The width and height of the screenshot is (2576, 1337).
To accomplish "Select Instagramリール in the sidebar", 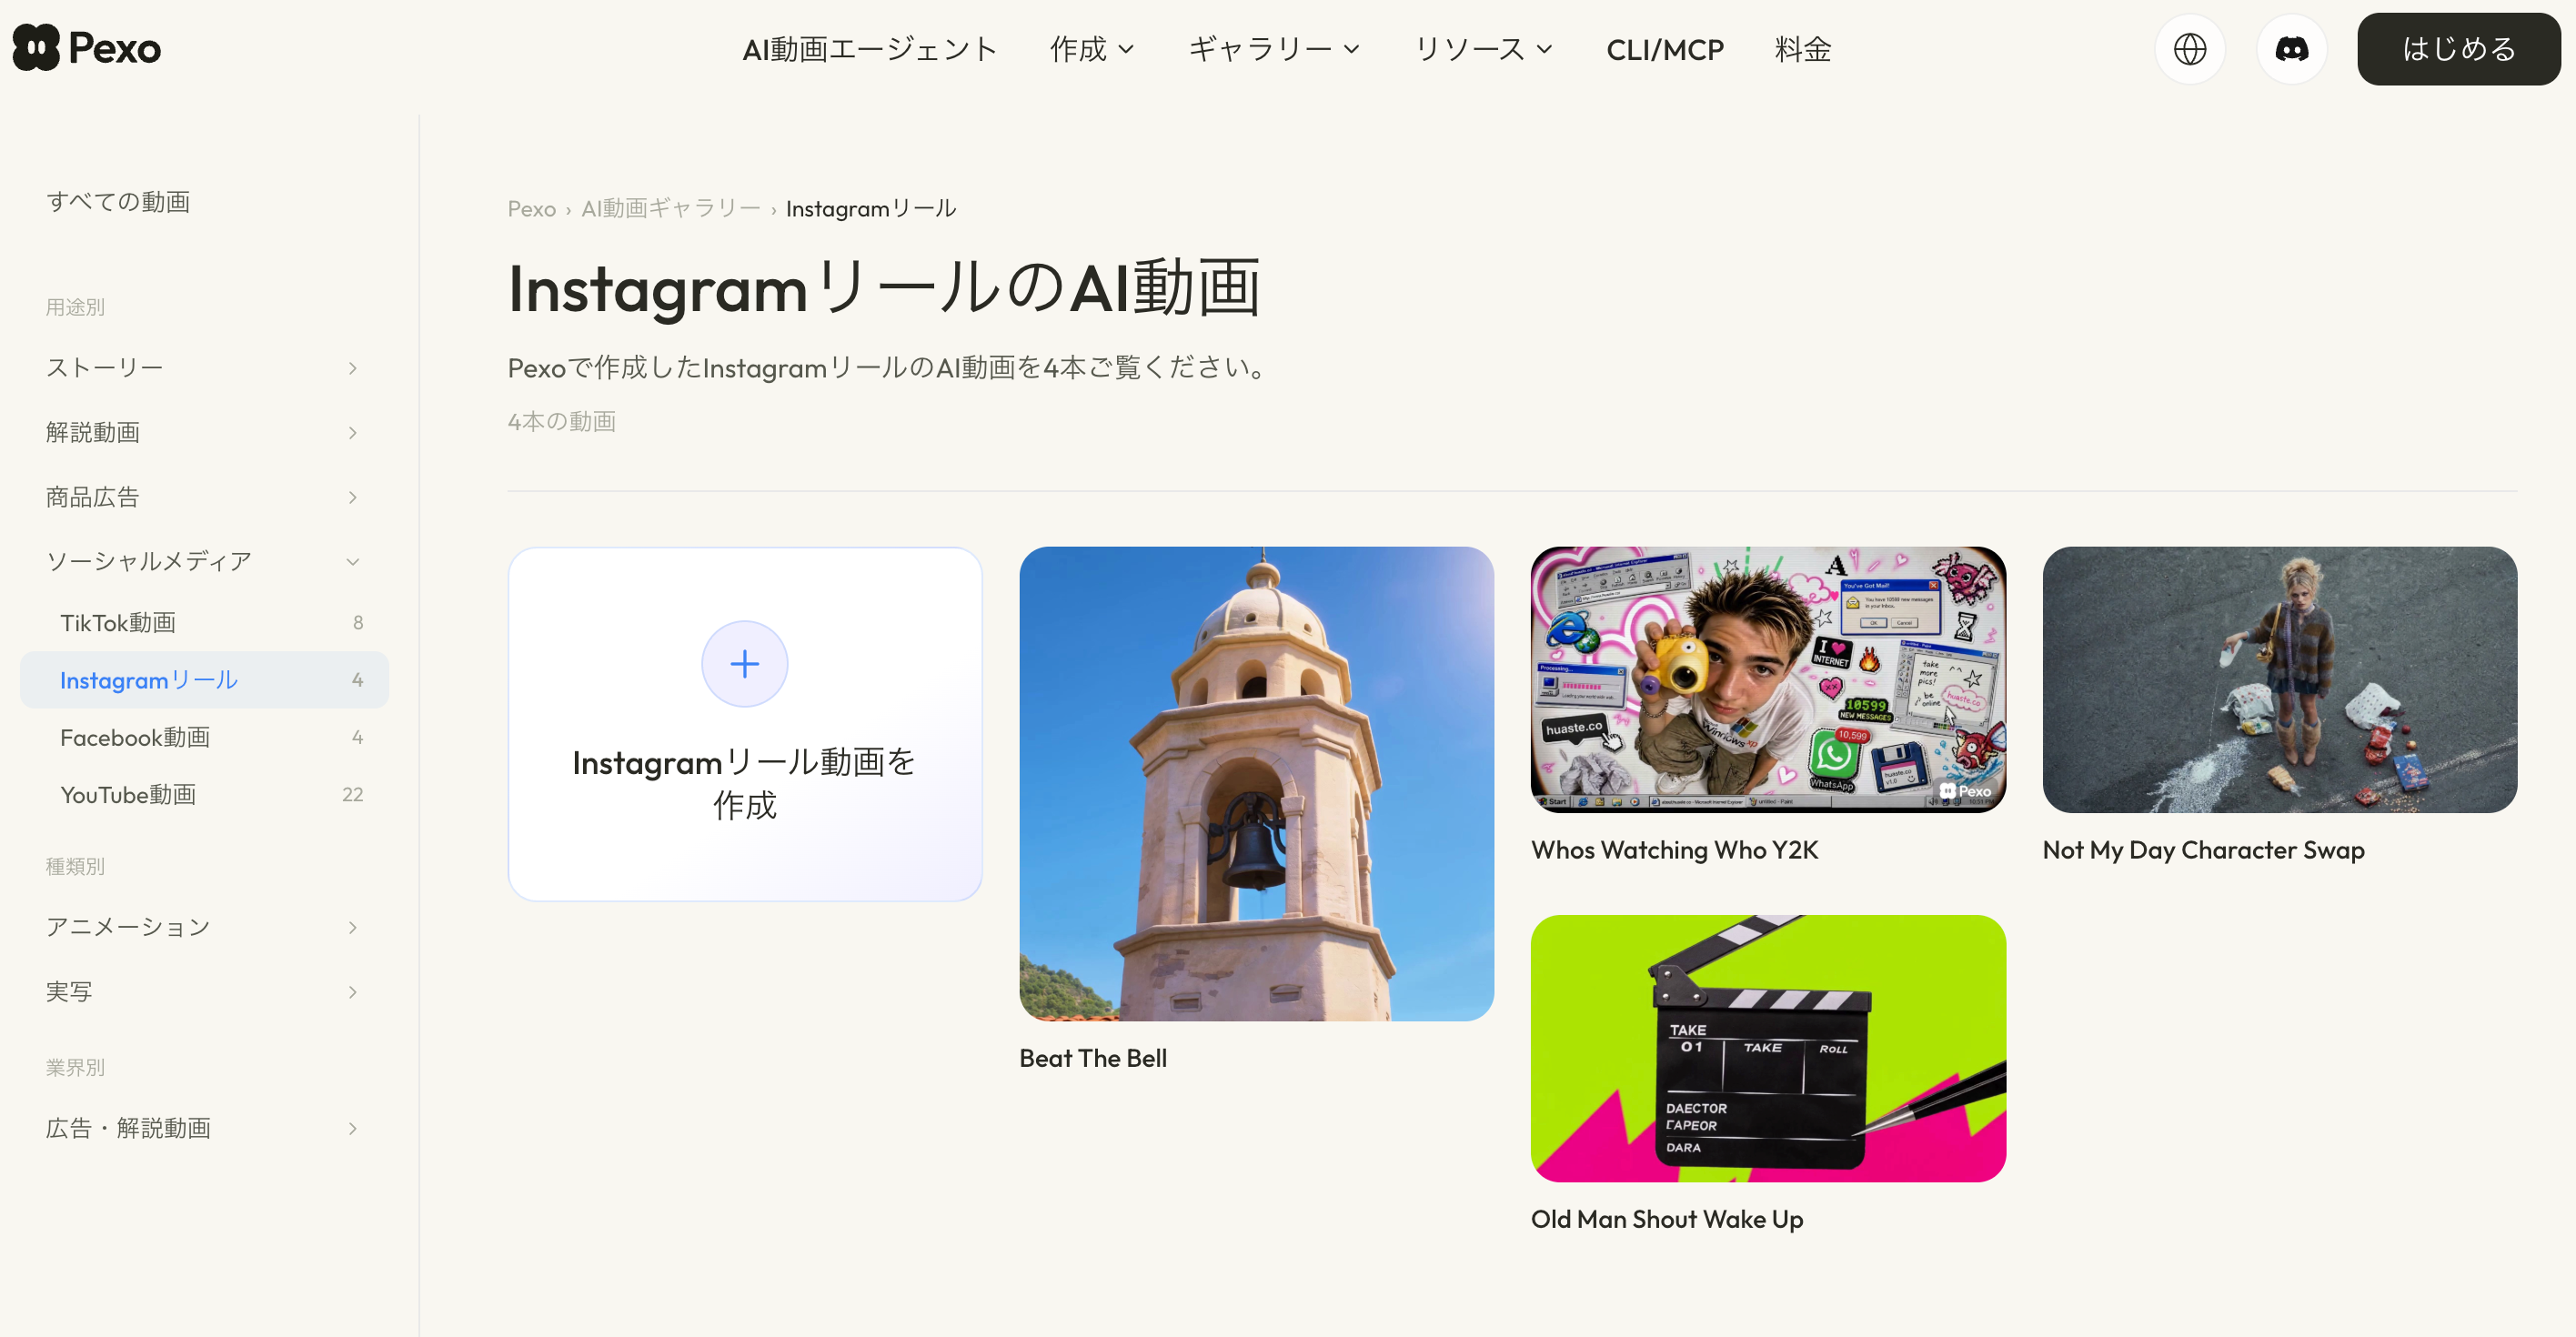I will [x=203, y=680].
